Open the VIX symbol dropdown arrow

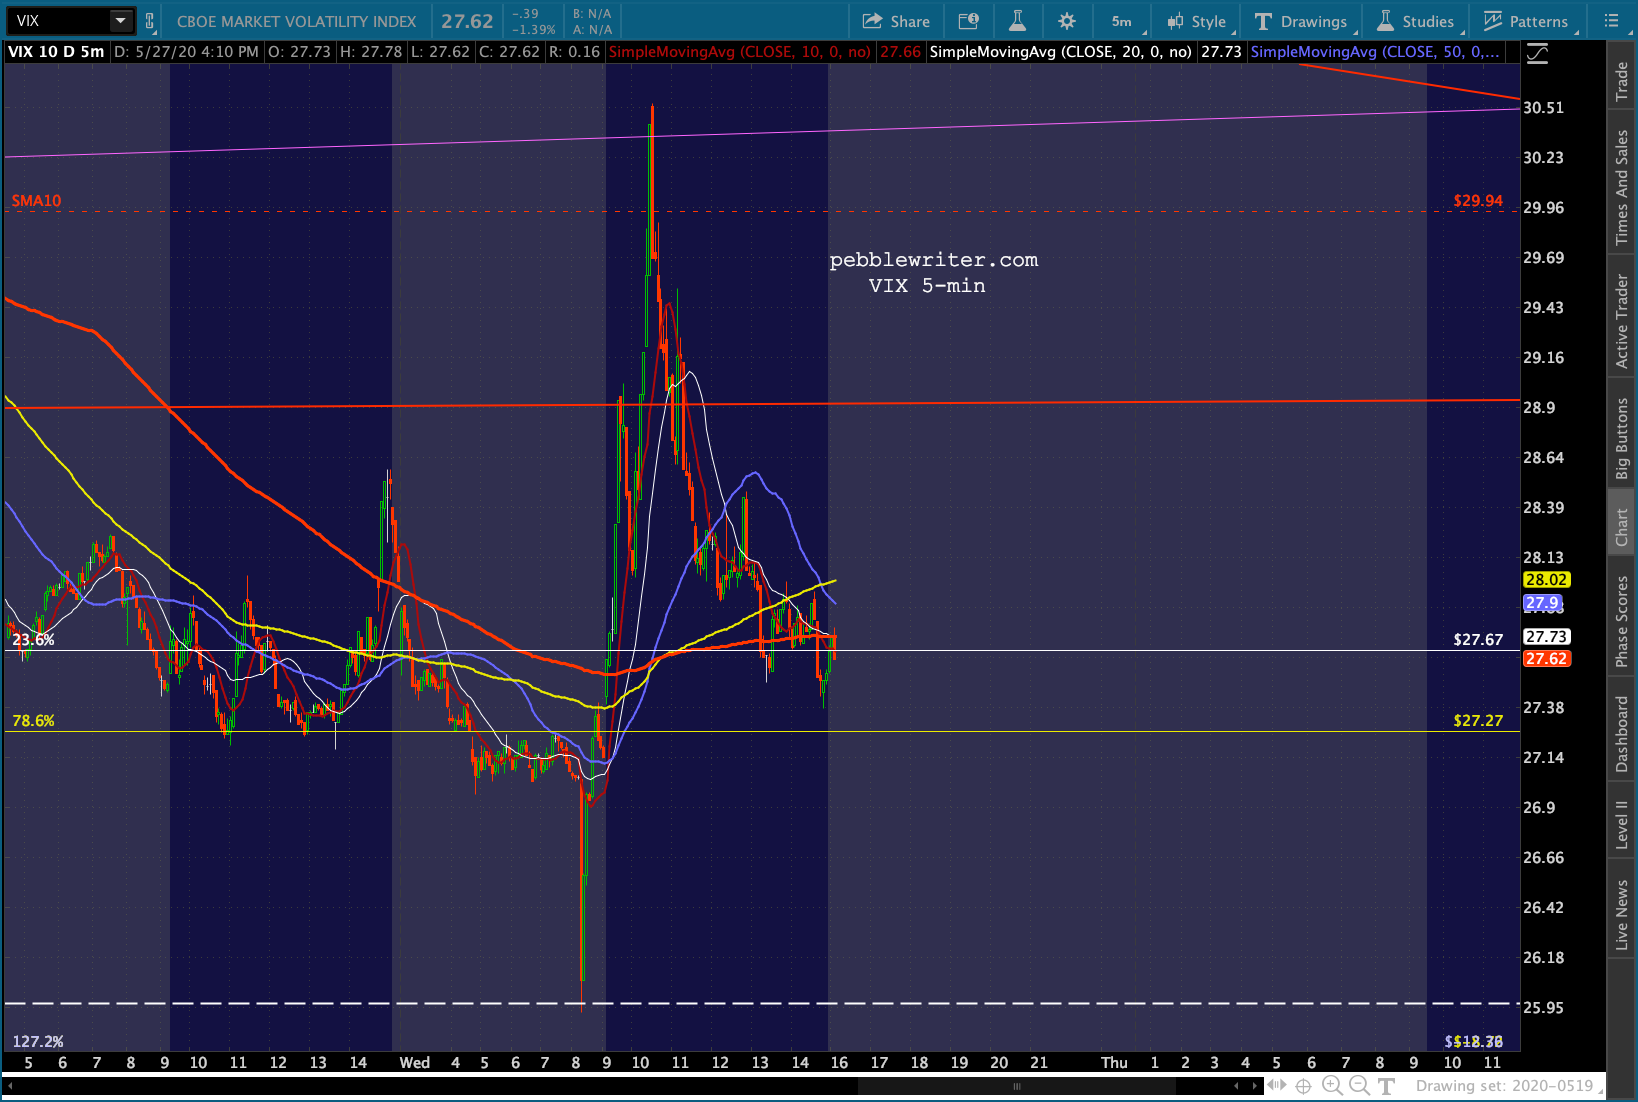(x=120, y=20)
